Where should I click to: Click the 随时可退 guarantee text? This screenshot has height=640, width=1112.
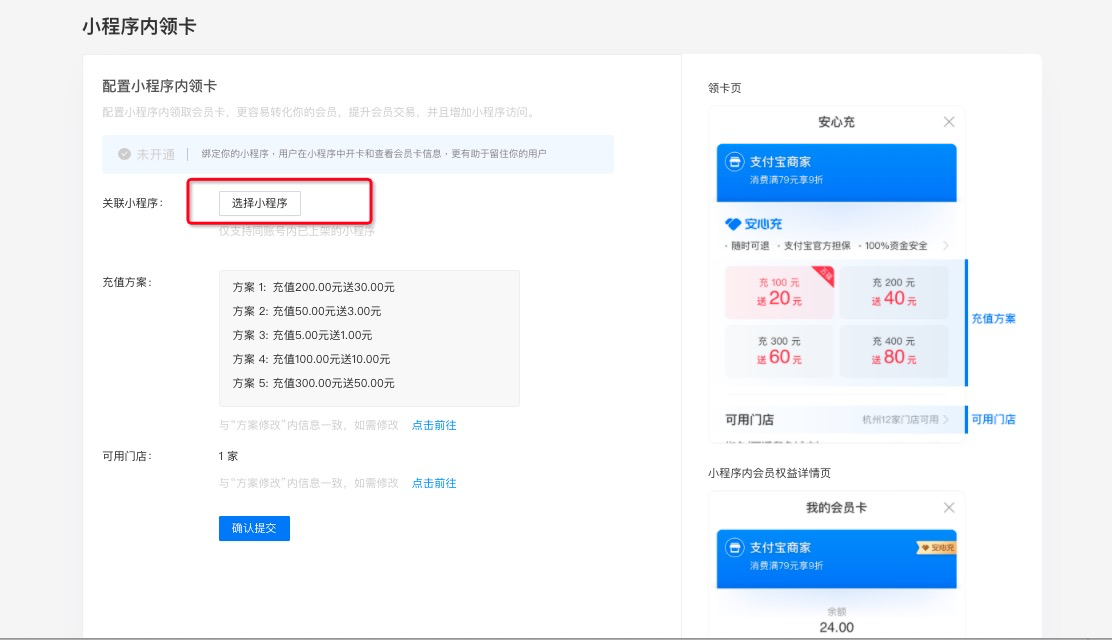pyautogui.click(x=750, y=245)
